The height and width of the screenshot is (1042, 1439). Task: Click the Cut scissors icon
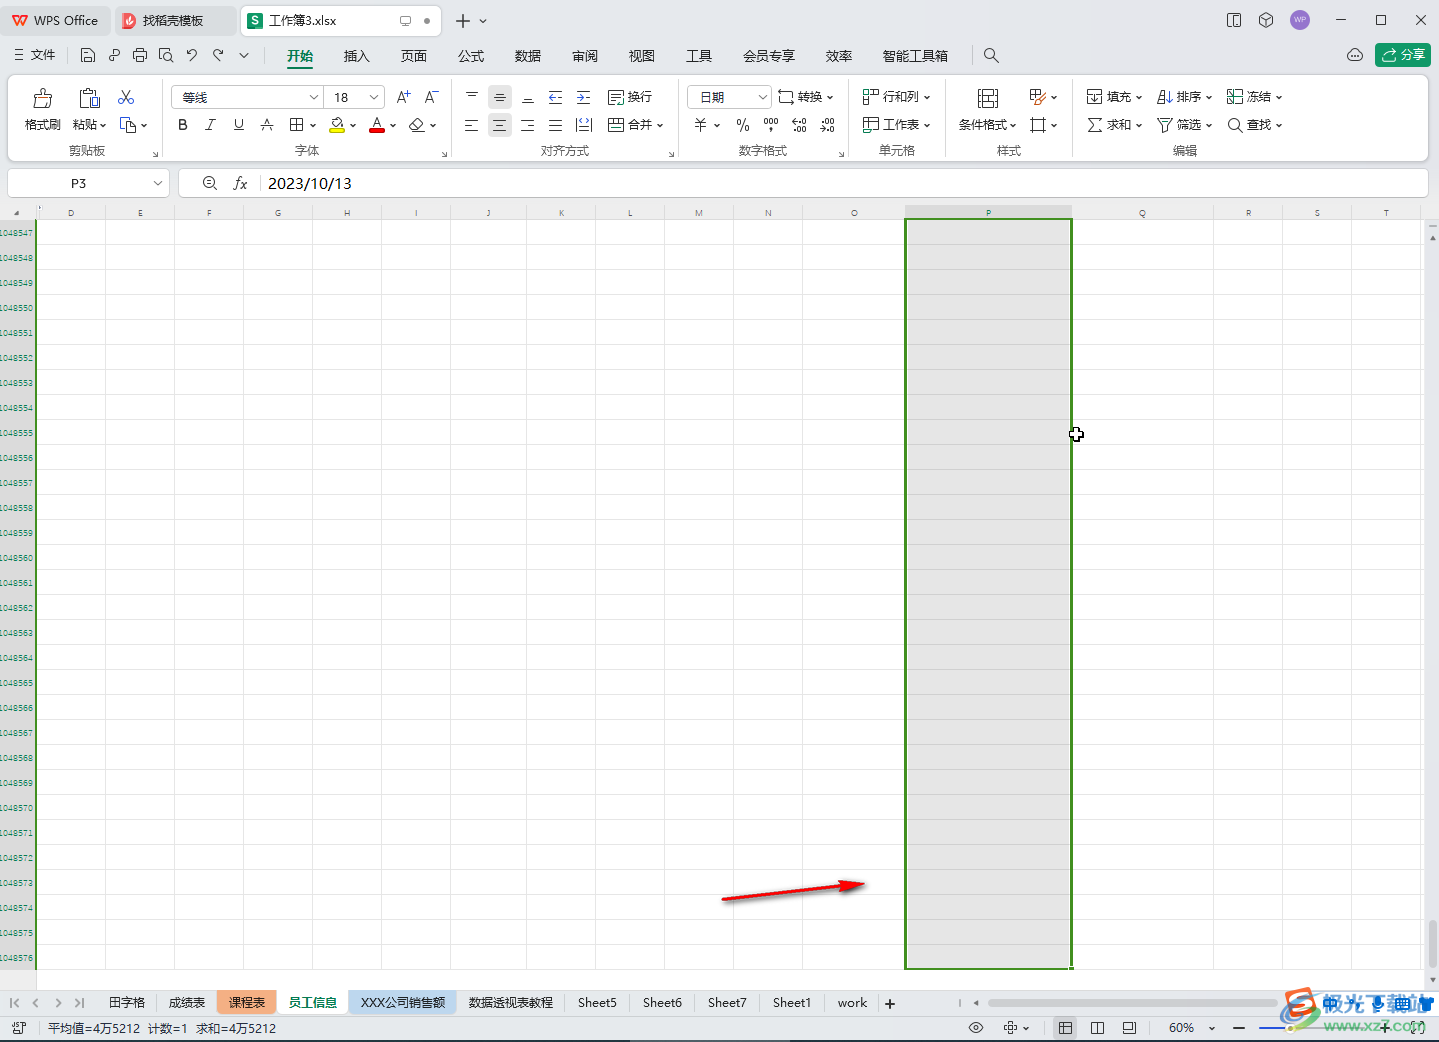point(126,97)
